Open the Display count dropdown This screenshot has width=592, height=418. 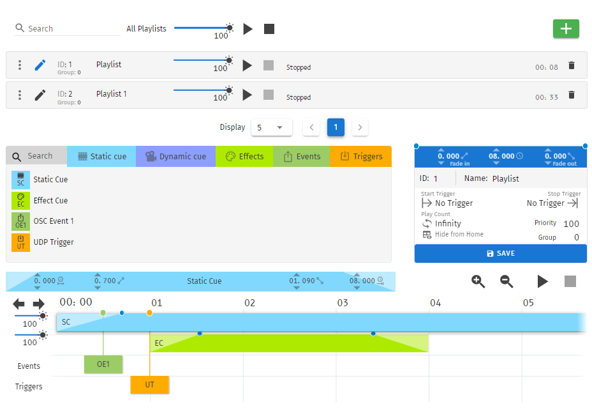pos(272,127)
